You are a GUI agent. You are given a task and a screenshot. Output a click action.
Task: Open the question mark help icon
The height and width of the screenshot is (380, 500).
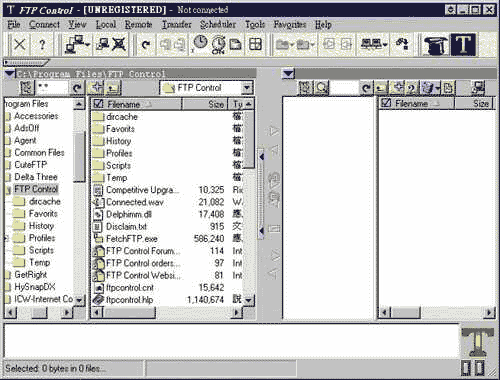[42, 44]
